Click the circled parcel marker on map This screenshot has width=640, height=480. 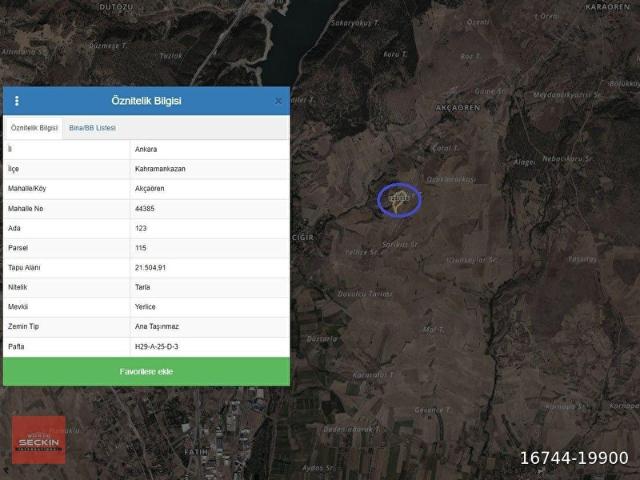pyautogui.click(x=399, y=200)
